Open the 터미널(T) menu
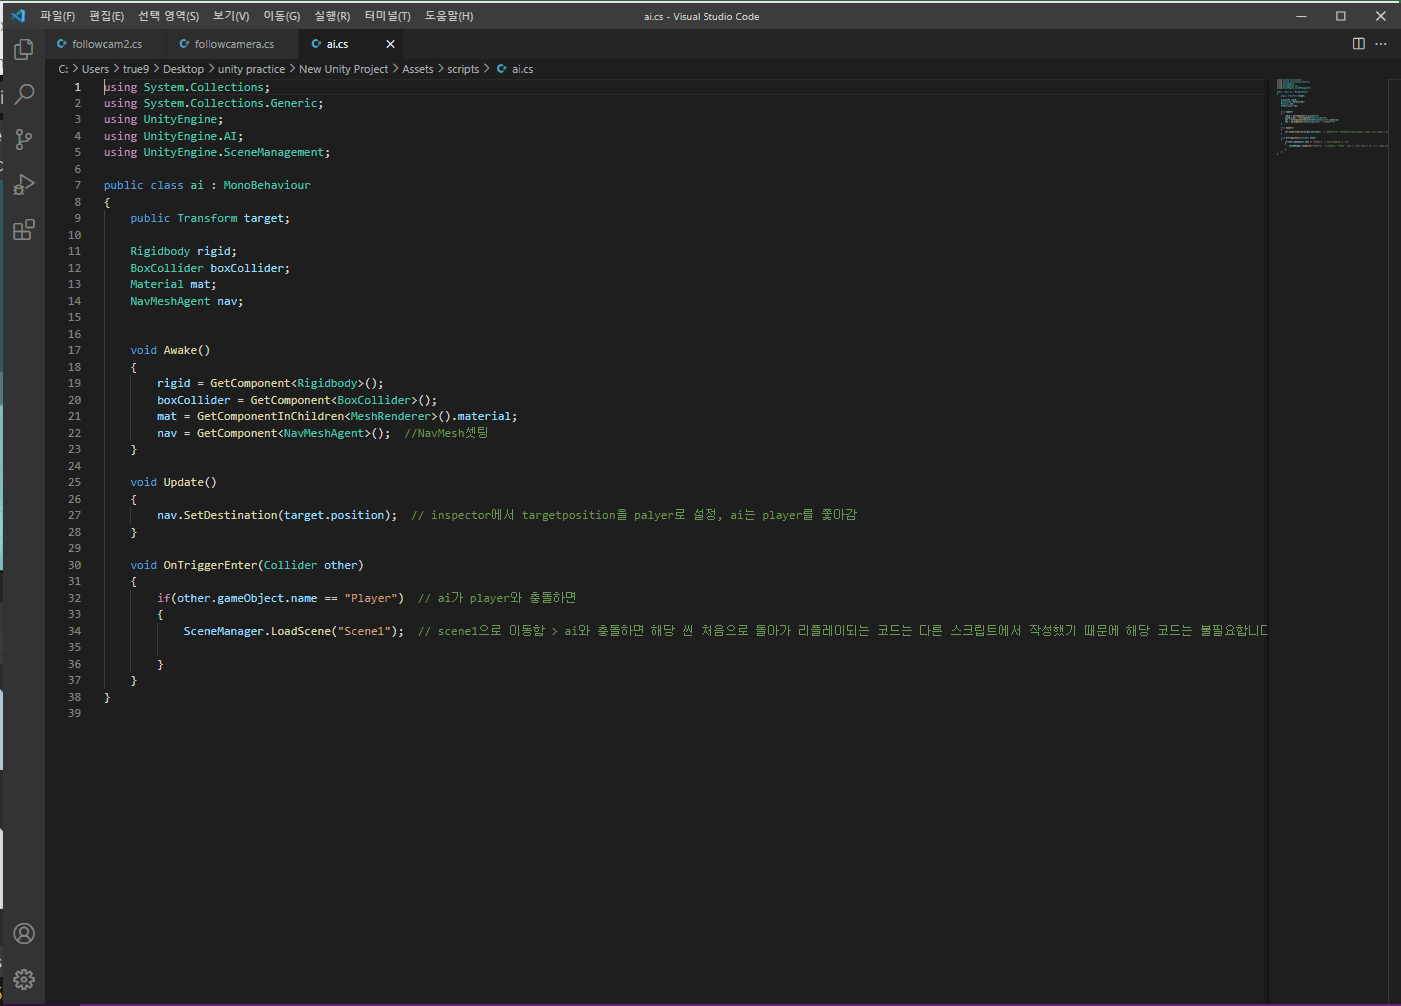The image size is (1401, 1006). (x=387, y=16)
